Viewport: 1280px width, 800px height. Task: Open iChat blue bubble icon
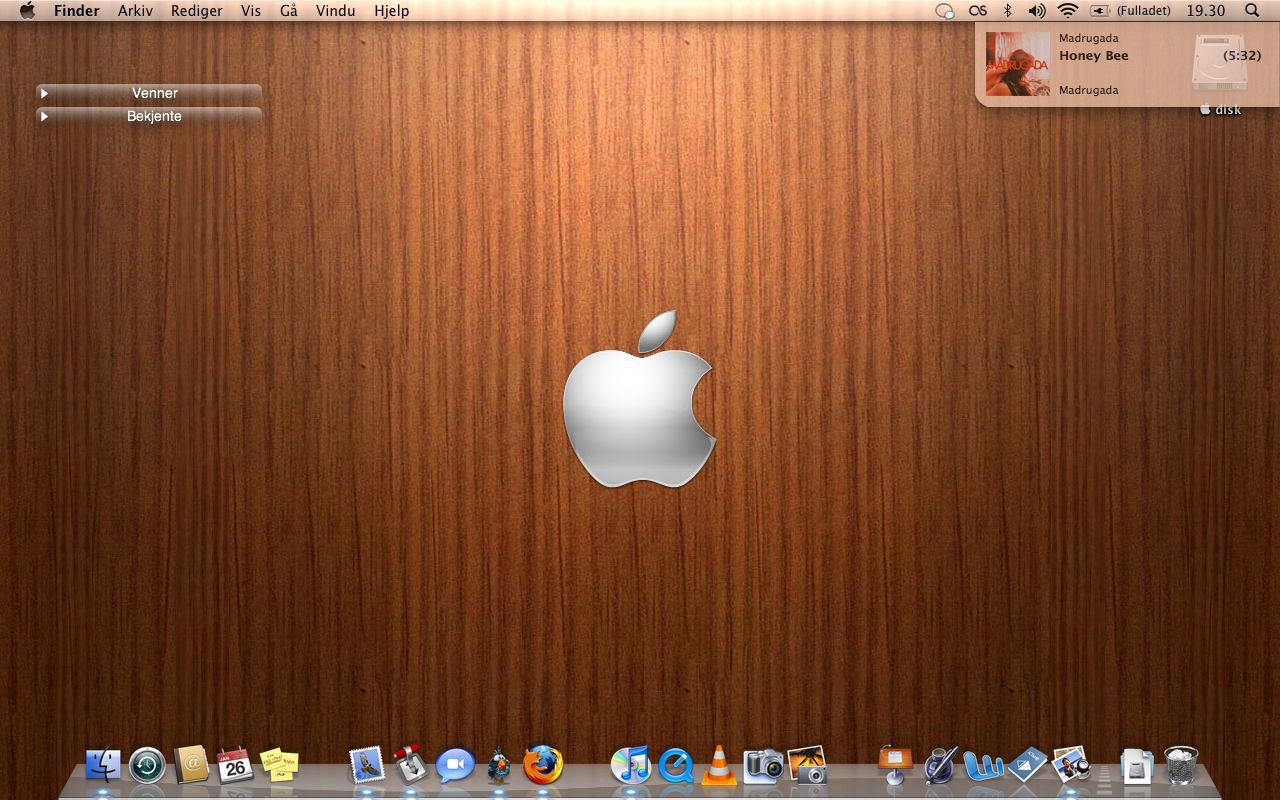tap(455, 765)
